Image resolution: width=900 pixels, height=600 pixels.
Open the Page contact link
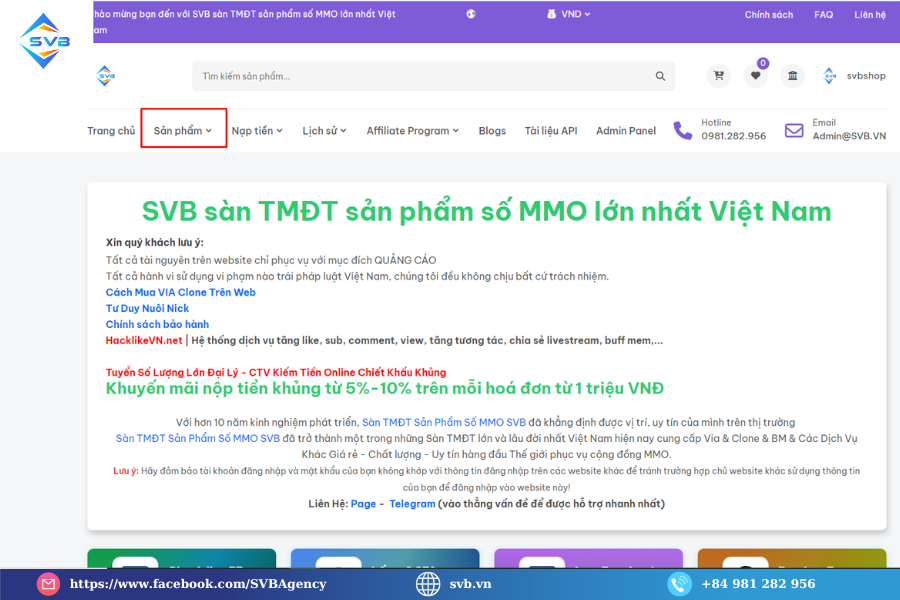point(363,504)
